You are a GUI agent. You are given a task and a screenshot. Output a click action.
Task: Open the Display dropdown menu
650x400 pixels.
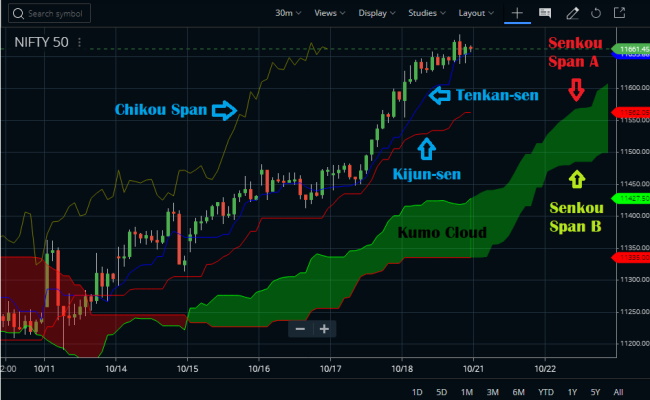(377, 14)
